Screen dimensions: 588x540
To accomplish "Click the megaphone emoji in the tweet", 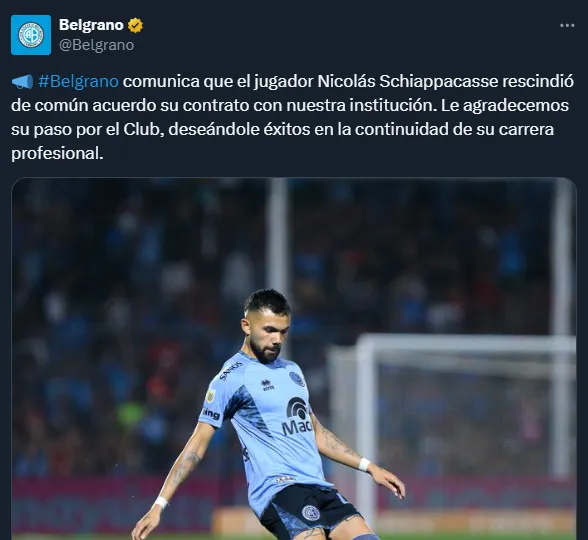I will point(22,81).
